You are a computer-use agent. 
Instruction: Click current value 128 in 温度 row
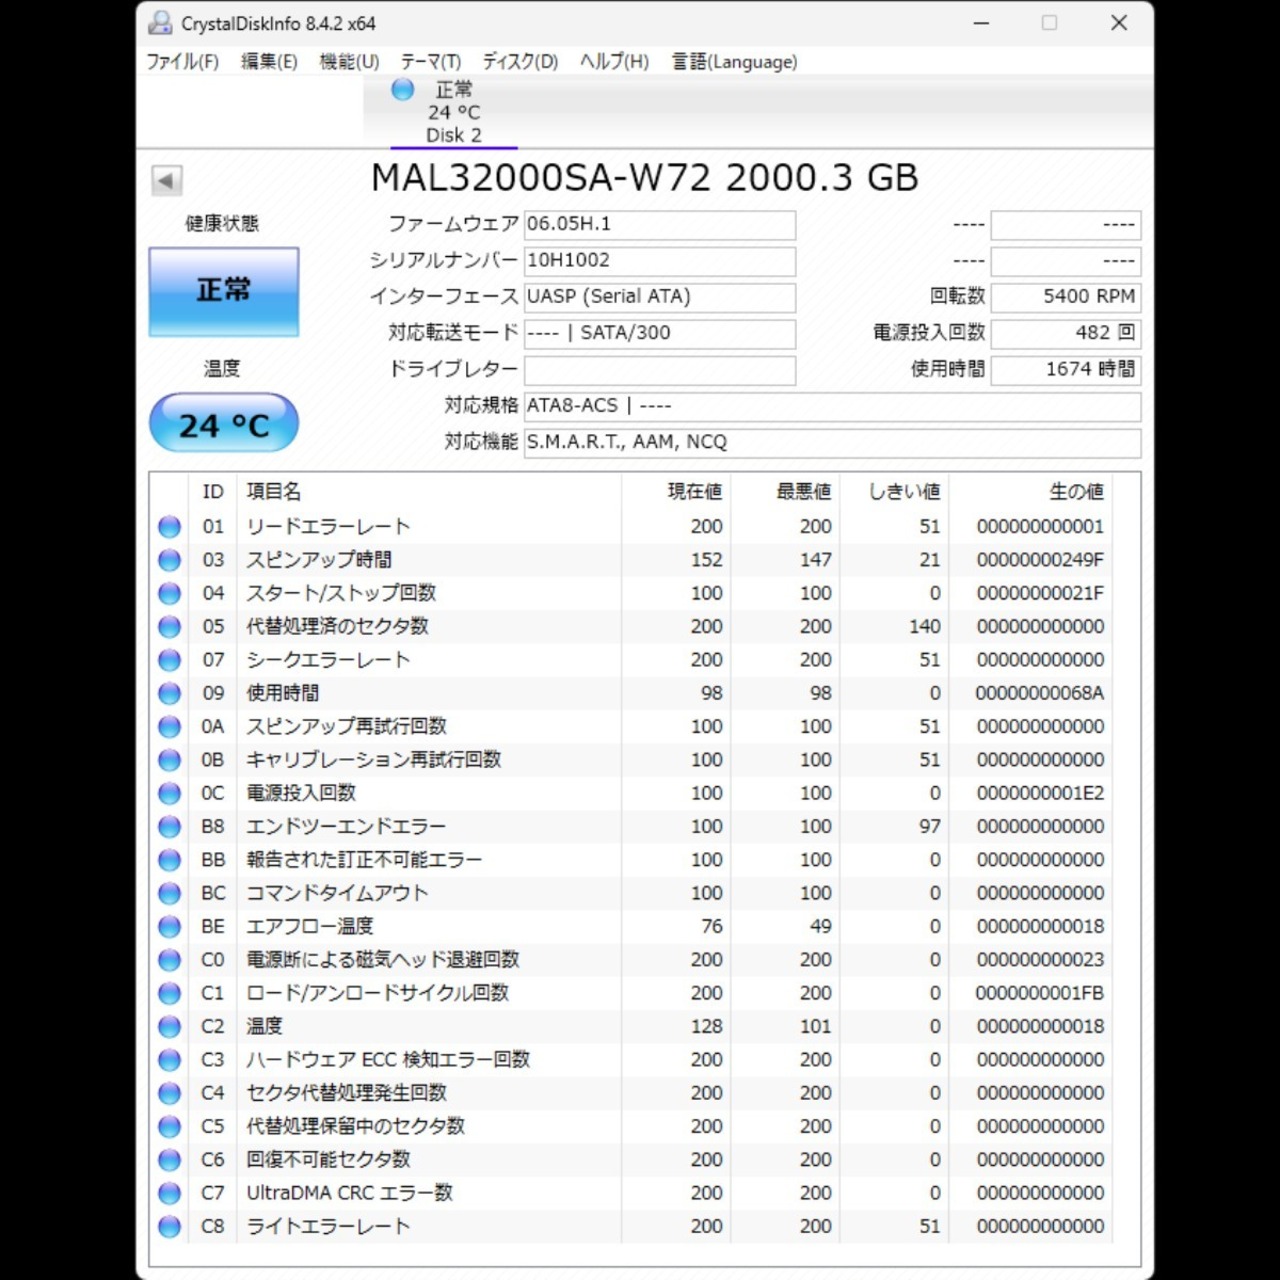tap(707, 1027)
